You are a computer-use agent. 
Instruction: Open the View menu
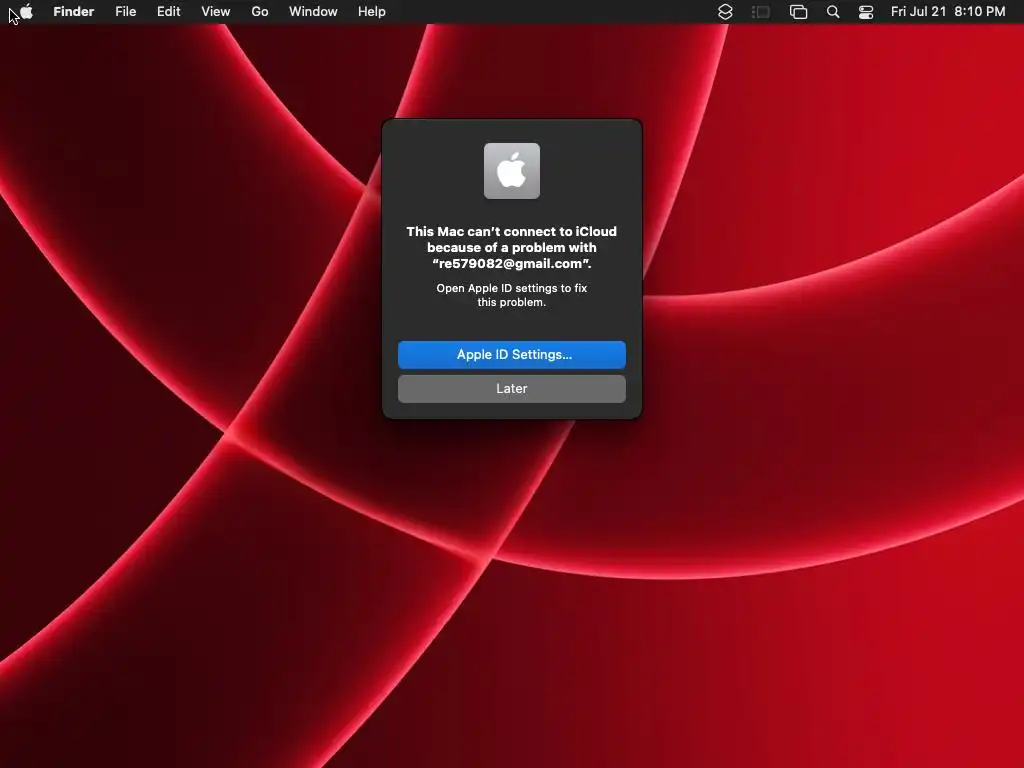click(x=216, y=12)
